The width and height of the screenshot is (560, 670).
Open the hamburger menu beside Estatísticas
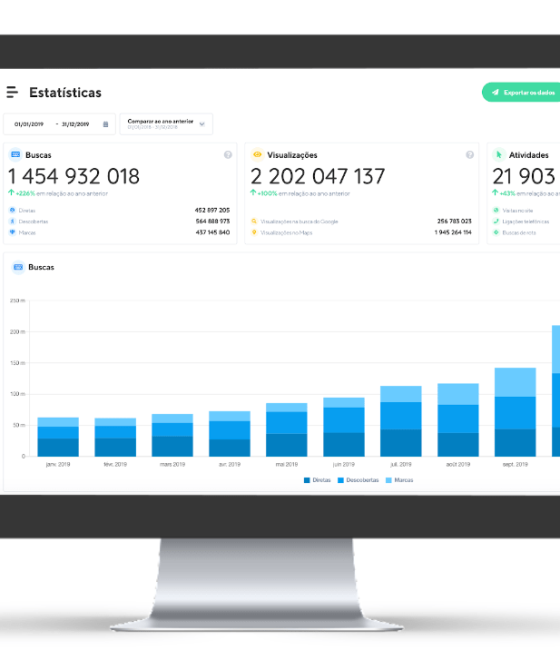(x=12, y=92)
